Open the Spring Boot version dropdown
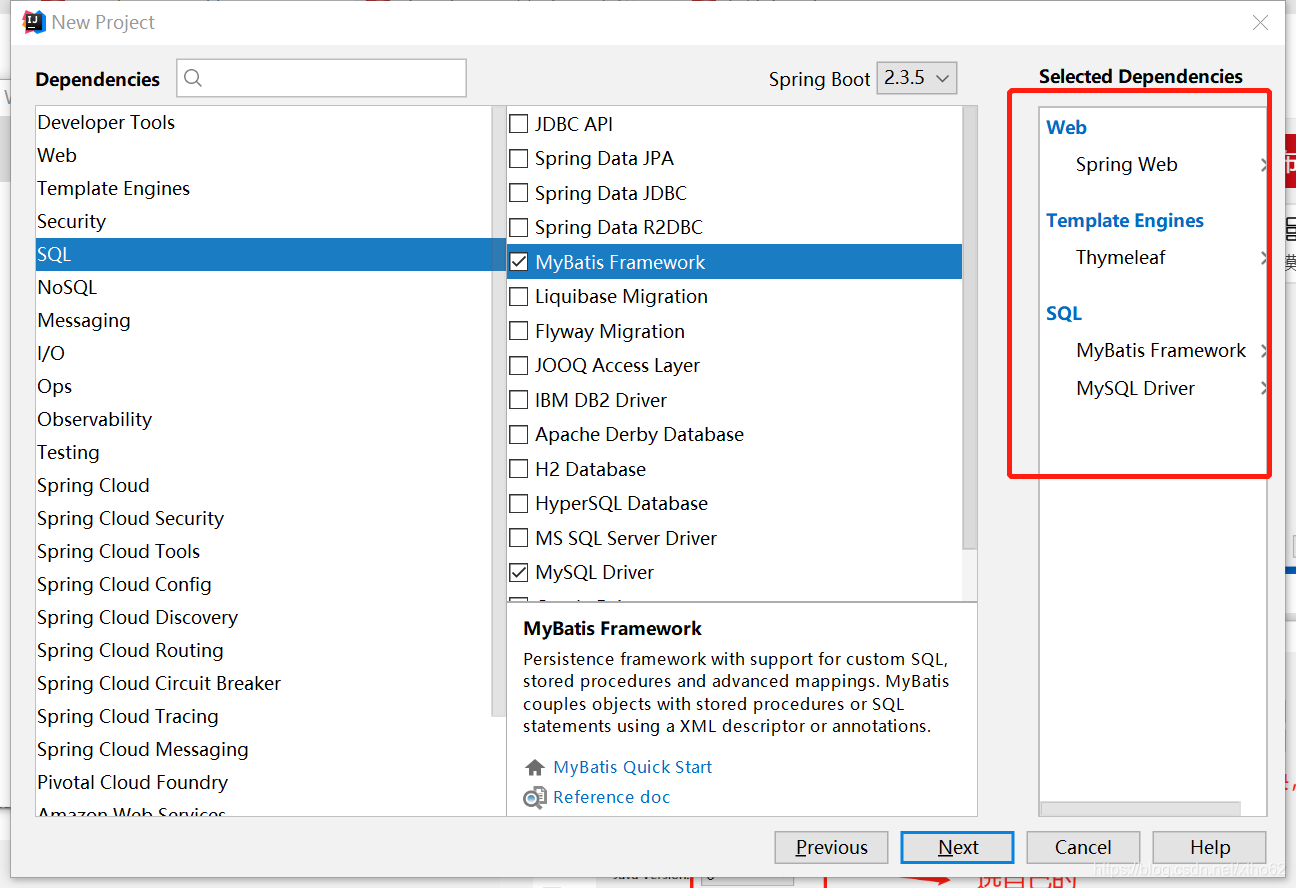 coord(917,78)
